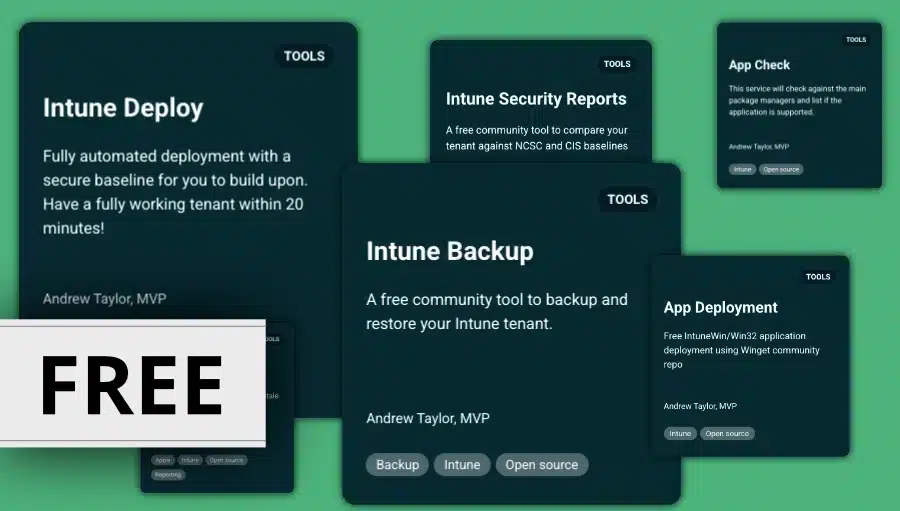Select Andrew Taylor, MVP on App Deployment card

tap(700, 406)
